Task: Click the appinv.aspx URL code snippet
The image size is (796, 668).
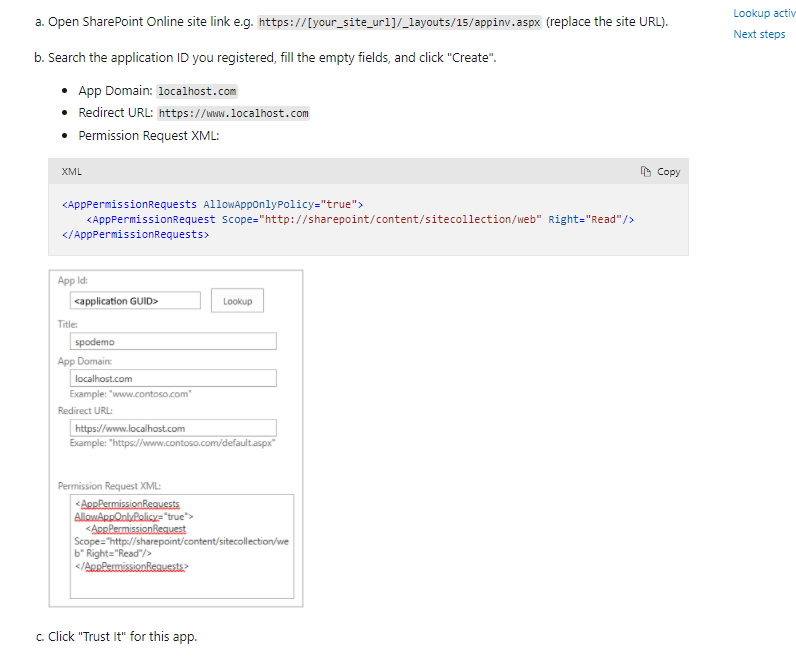Action: pyautogui.click(x=400, y=22)
